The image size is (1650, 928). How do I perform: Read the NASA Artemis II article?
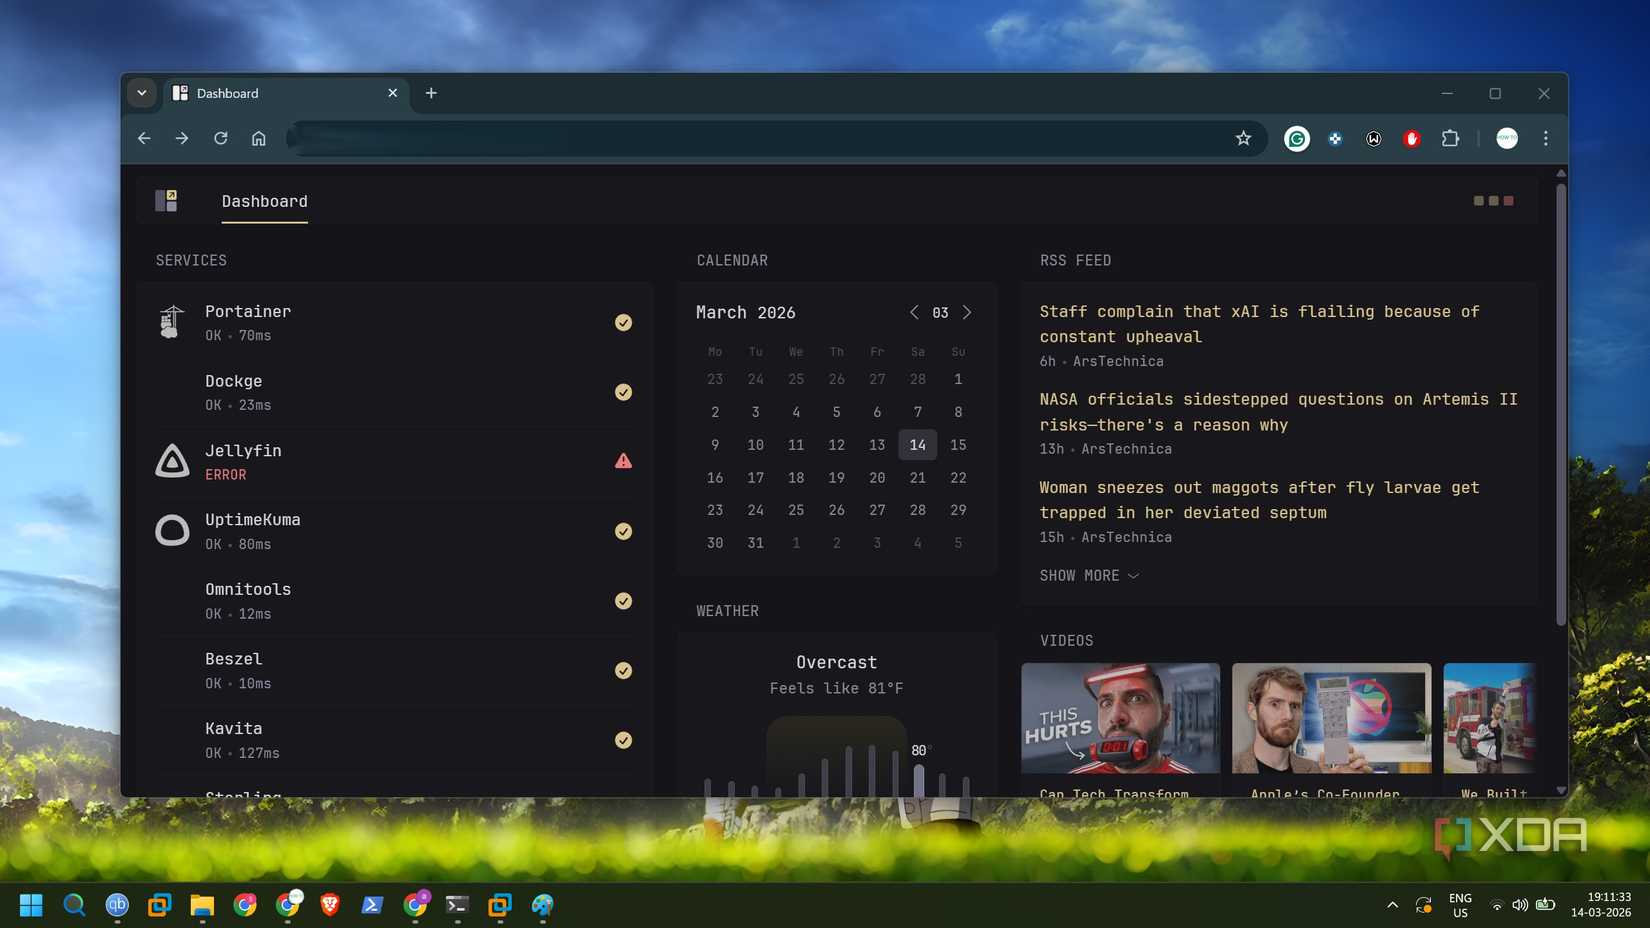point(1277,412)
